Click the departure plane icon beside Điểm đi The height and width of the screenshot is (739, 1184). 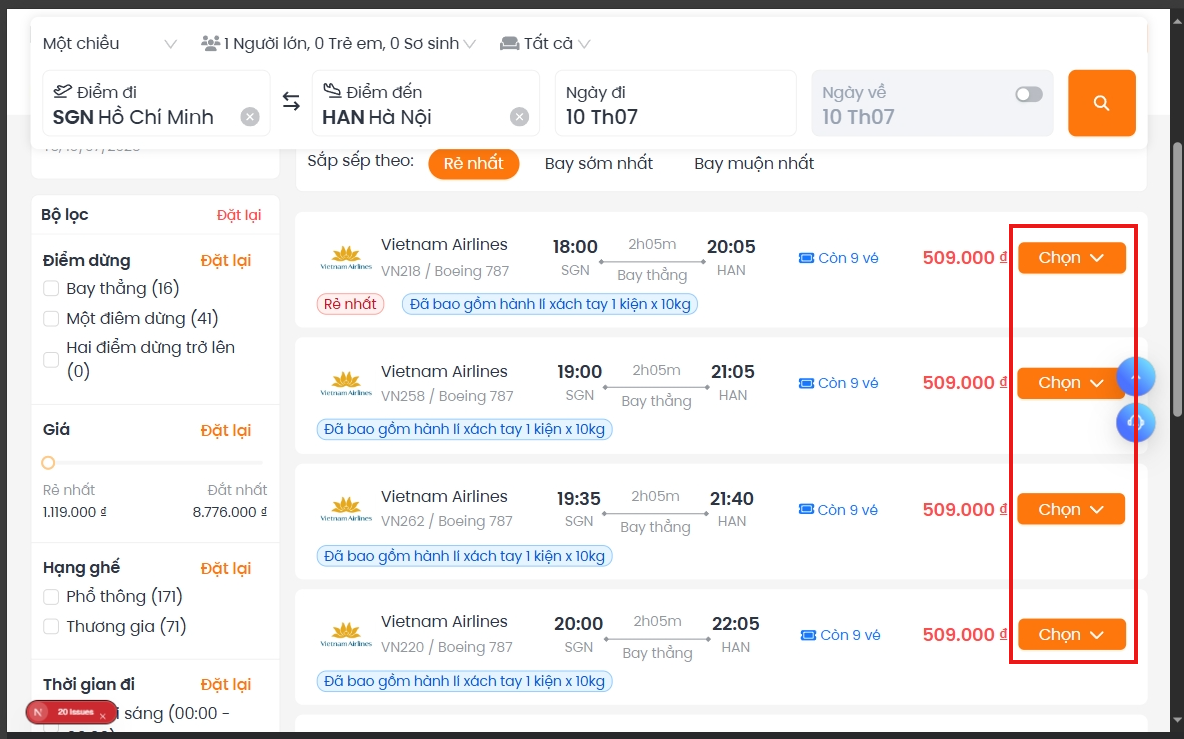(x=63, y=91)
